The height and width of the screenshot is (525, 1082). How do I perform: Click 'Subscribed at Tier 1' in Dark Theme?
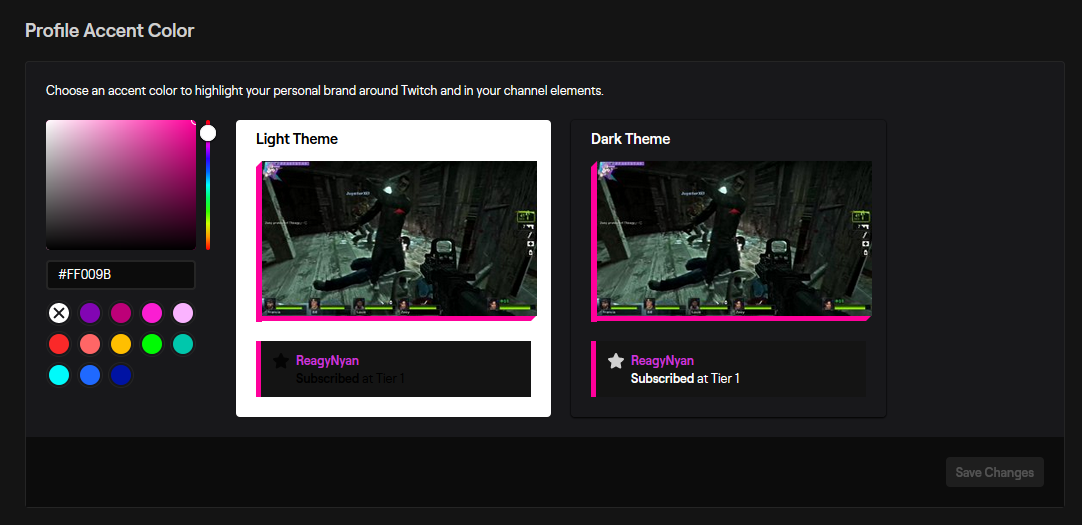pos(685,379)
